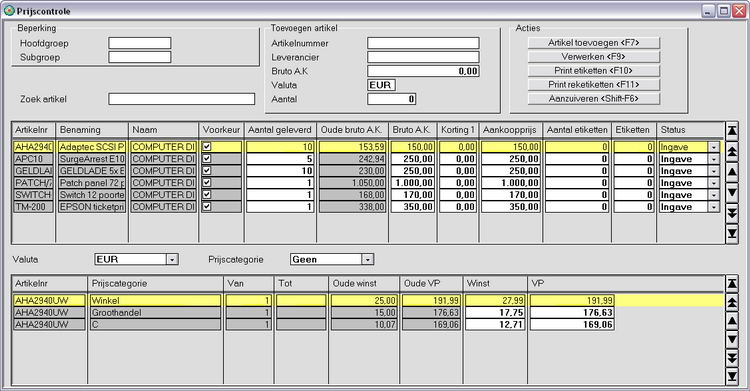
Task: Click the Aantal geleverd column header
Action: coord(280,130)
